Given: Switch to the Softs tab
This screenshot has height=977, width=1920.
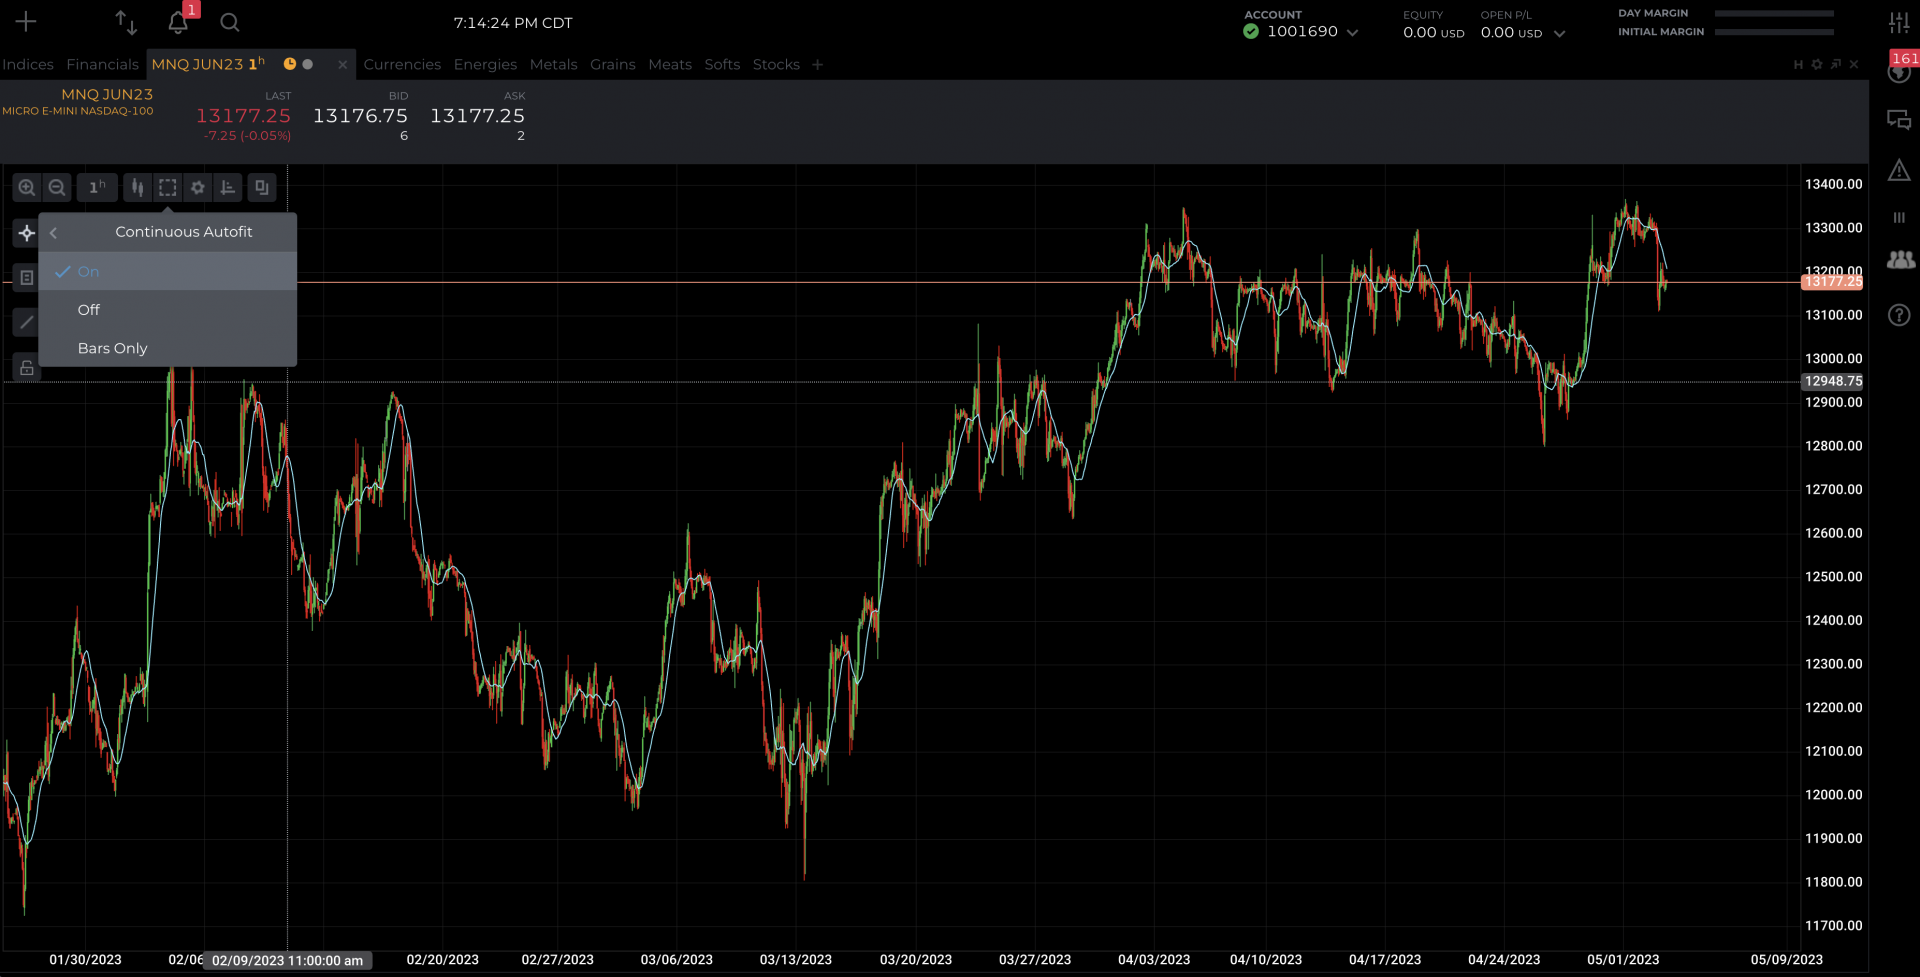Looking at the screenshot, I should (x=722, y=64).
